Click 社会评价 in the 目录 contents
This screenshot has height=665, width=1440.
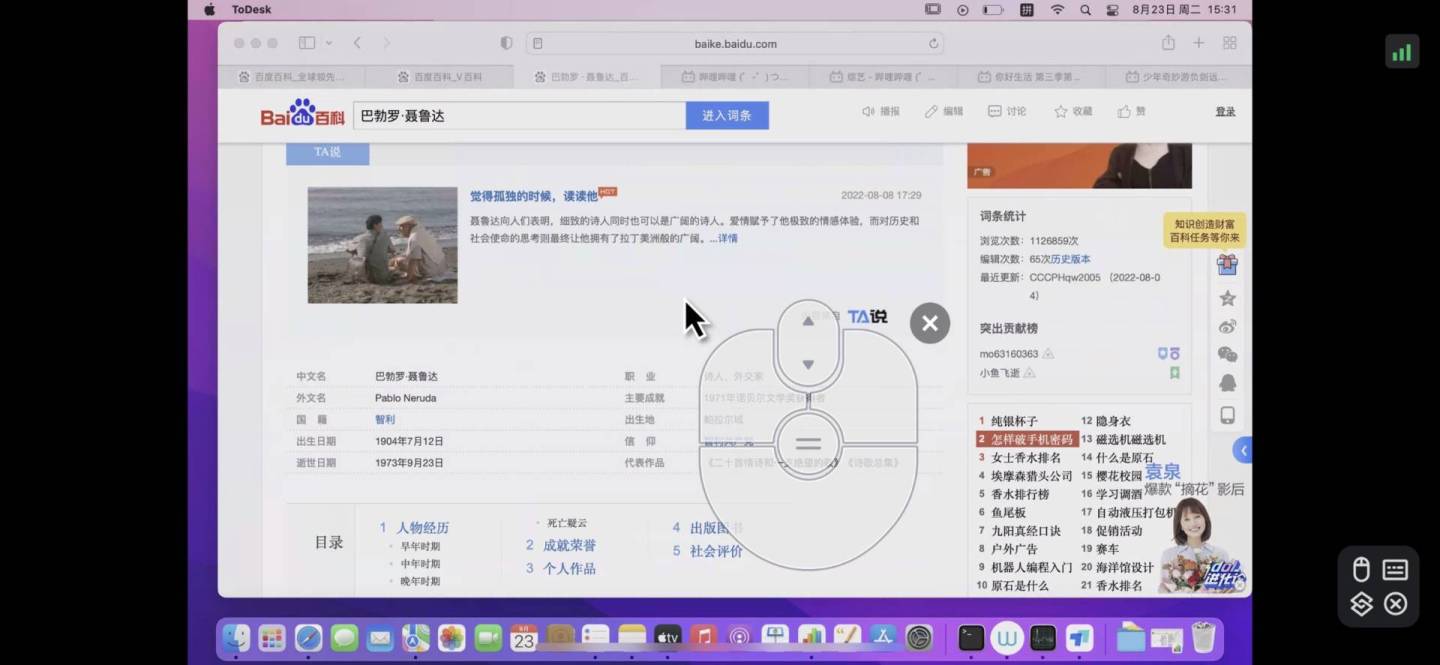[x=716, y=551]
